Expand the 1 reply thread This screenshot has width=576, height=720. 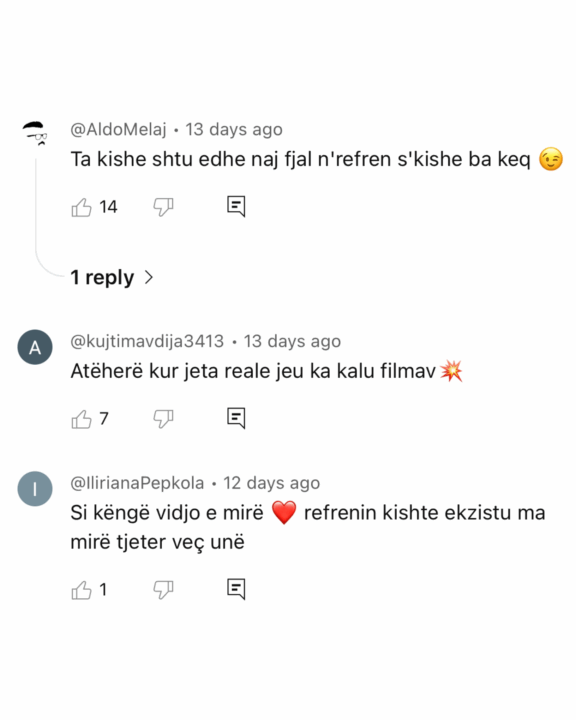112,277
